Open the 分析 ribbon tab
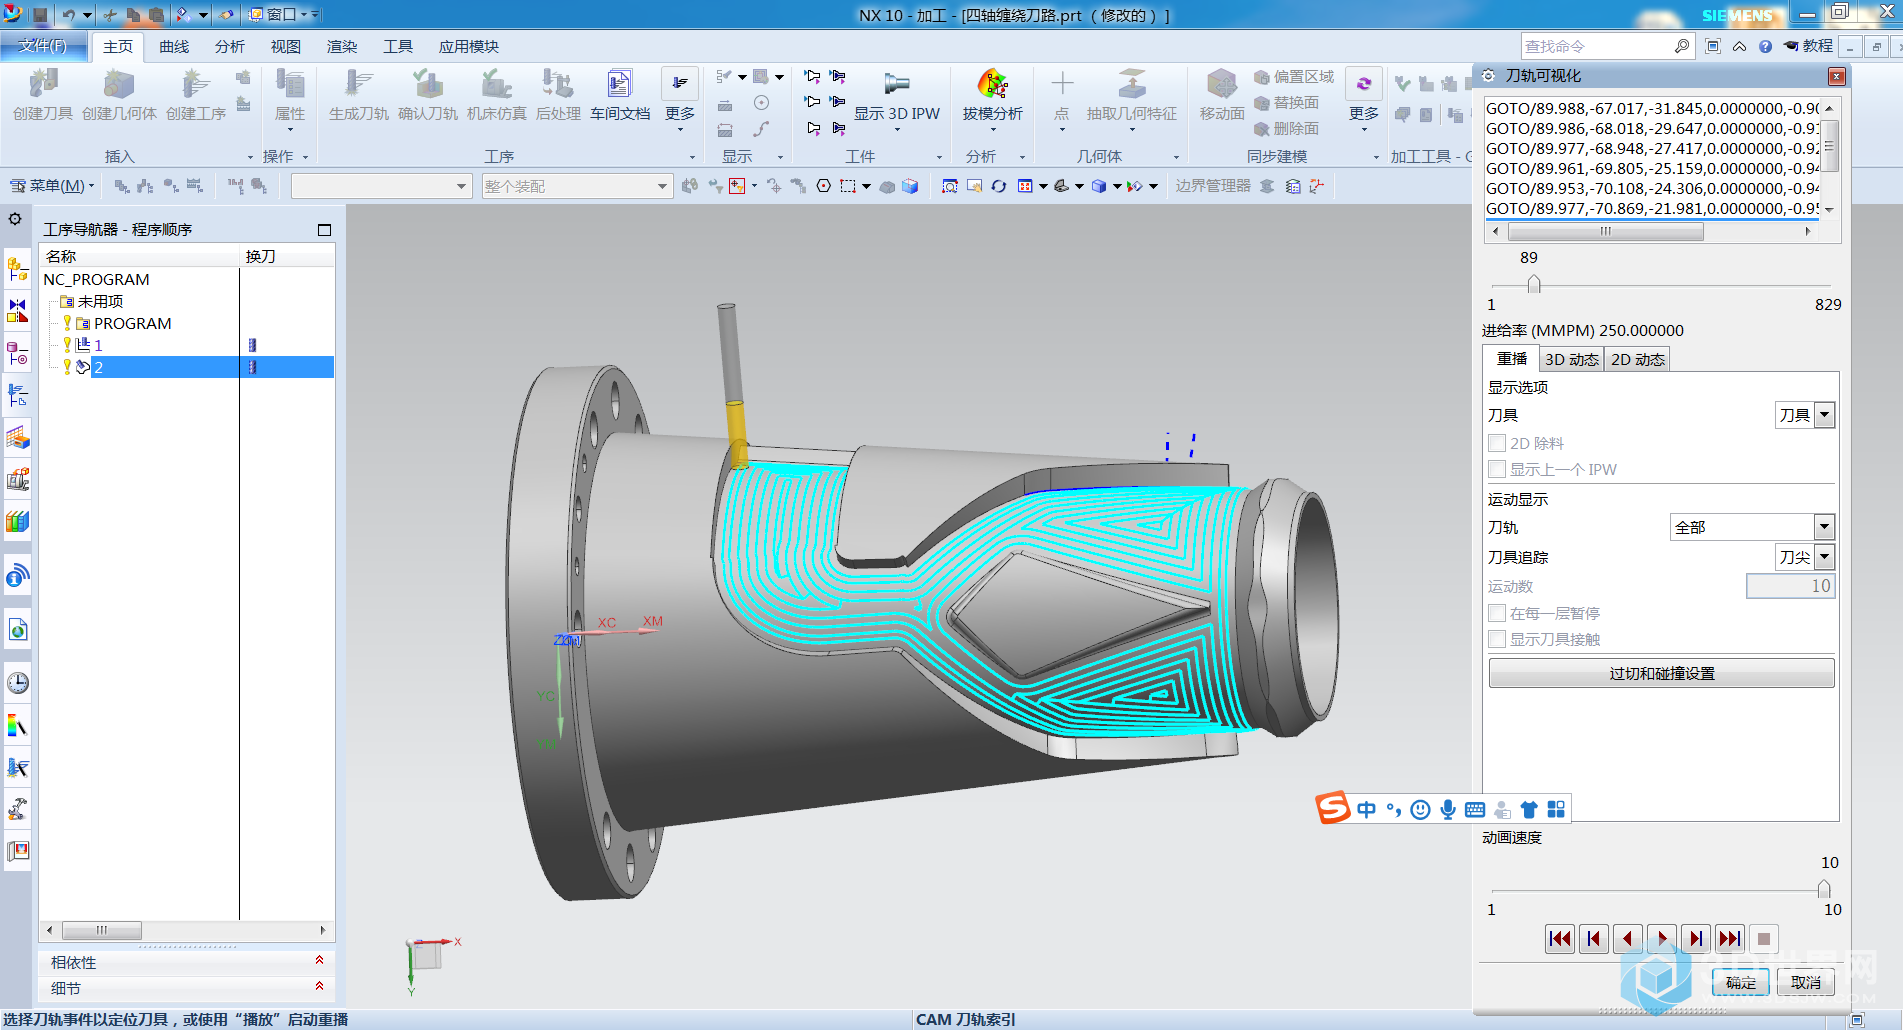Screen dimensions: 1903x1030 coord(229,46)
